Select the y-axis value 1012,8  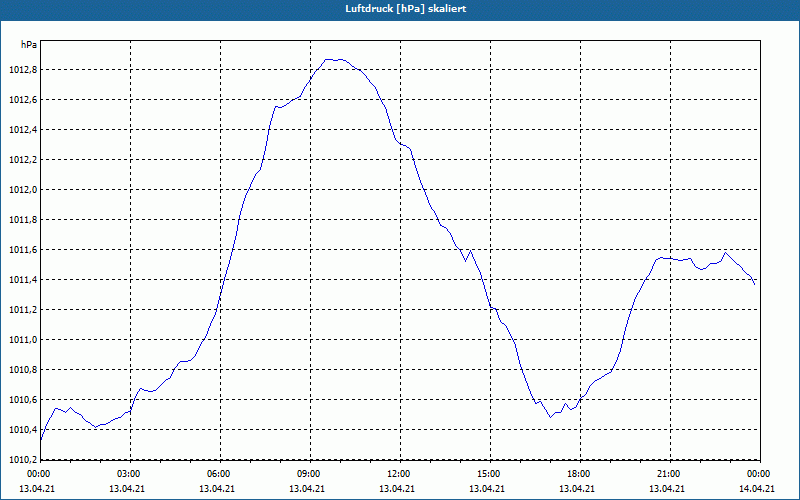tap(23, 70)
